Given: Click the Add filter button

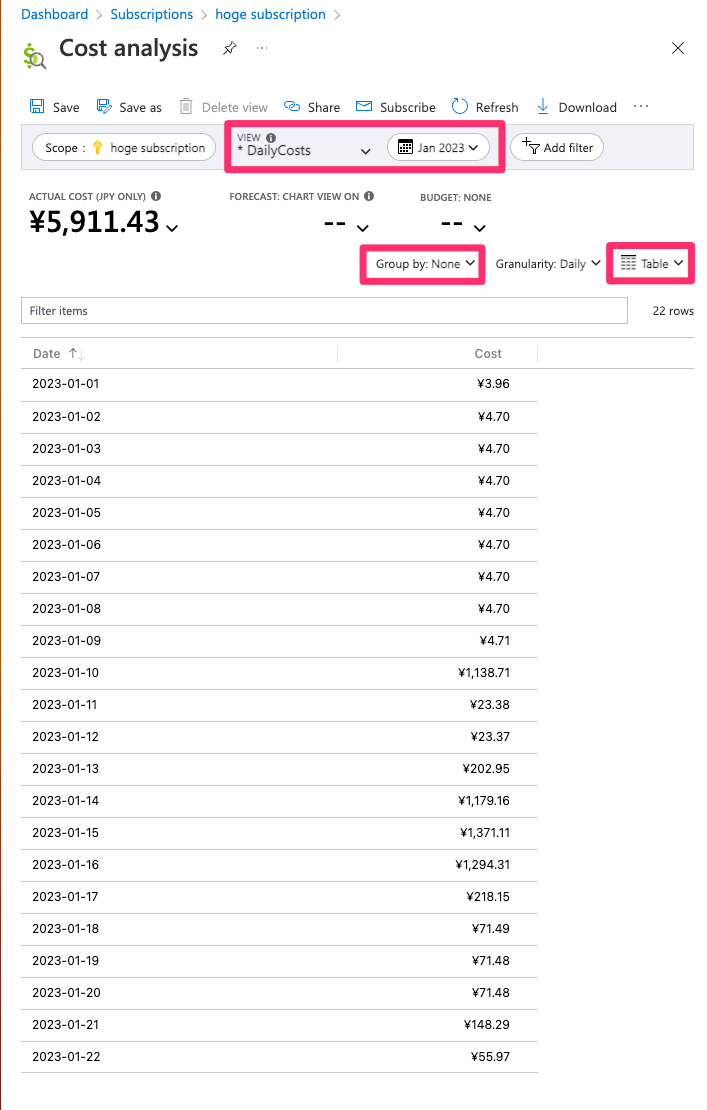Looking at the screenshot, I should [x=557, y=148].
